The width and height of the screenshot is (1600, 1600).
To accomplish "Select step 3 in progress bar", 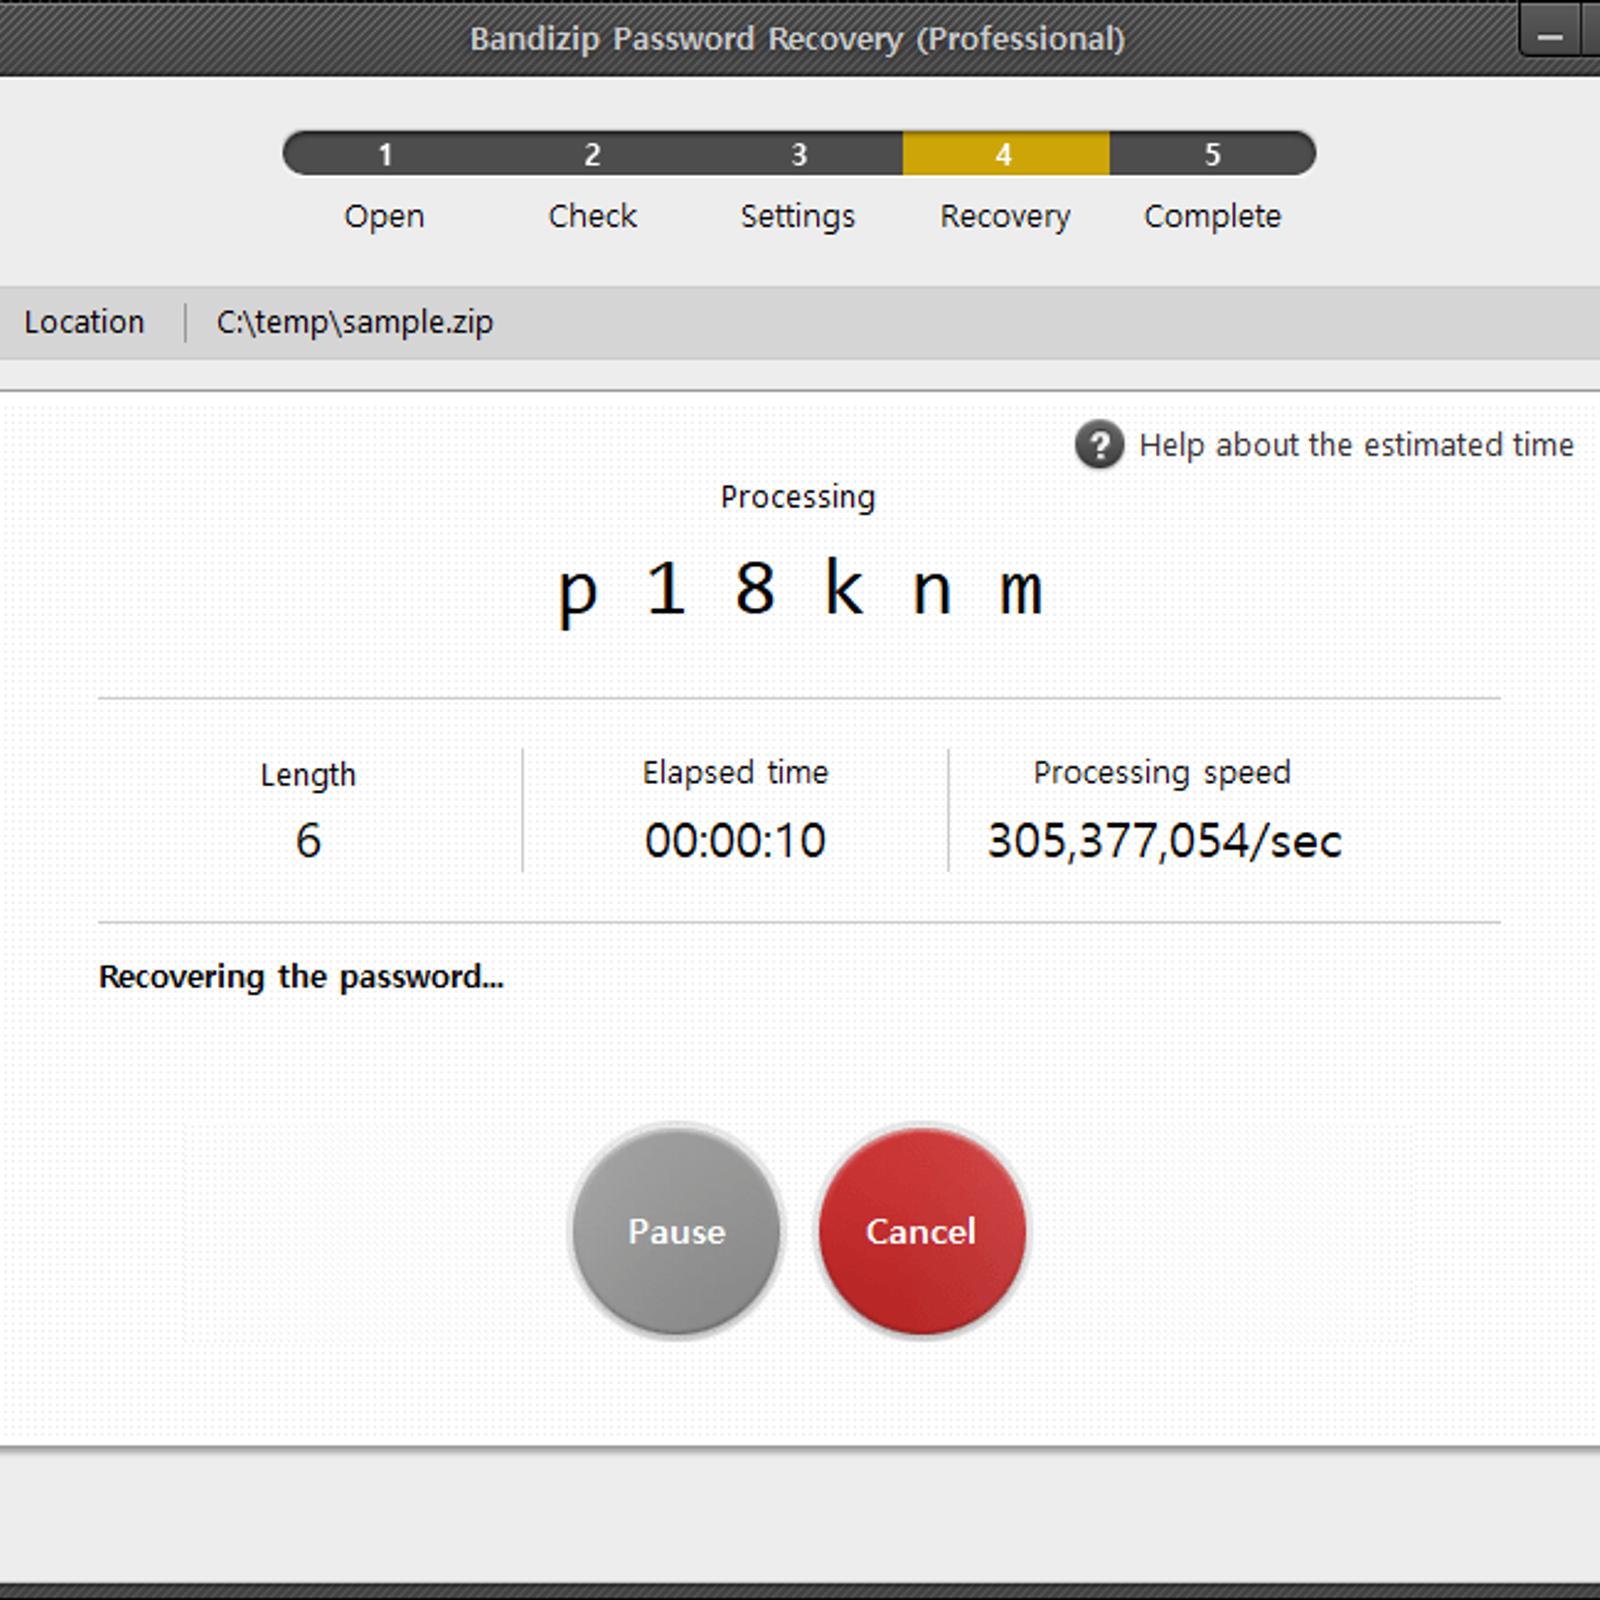I will point(799,154).
